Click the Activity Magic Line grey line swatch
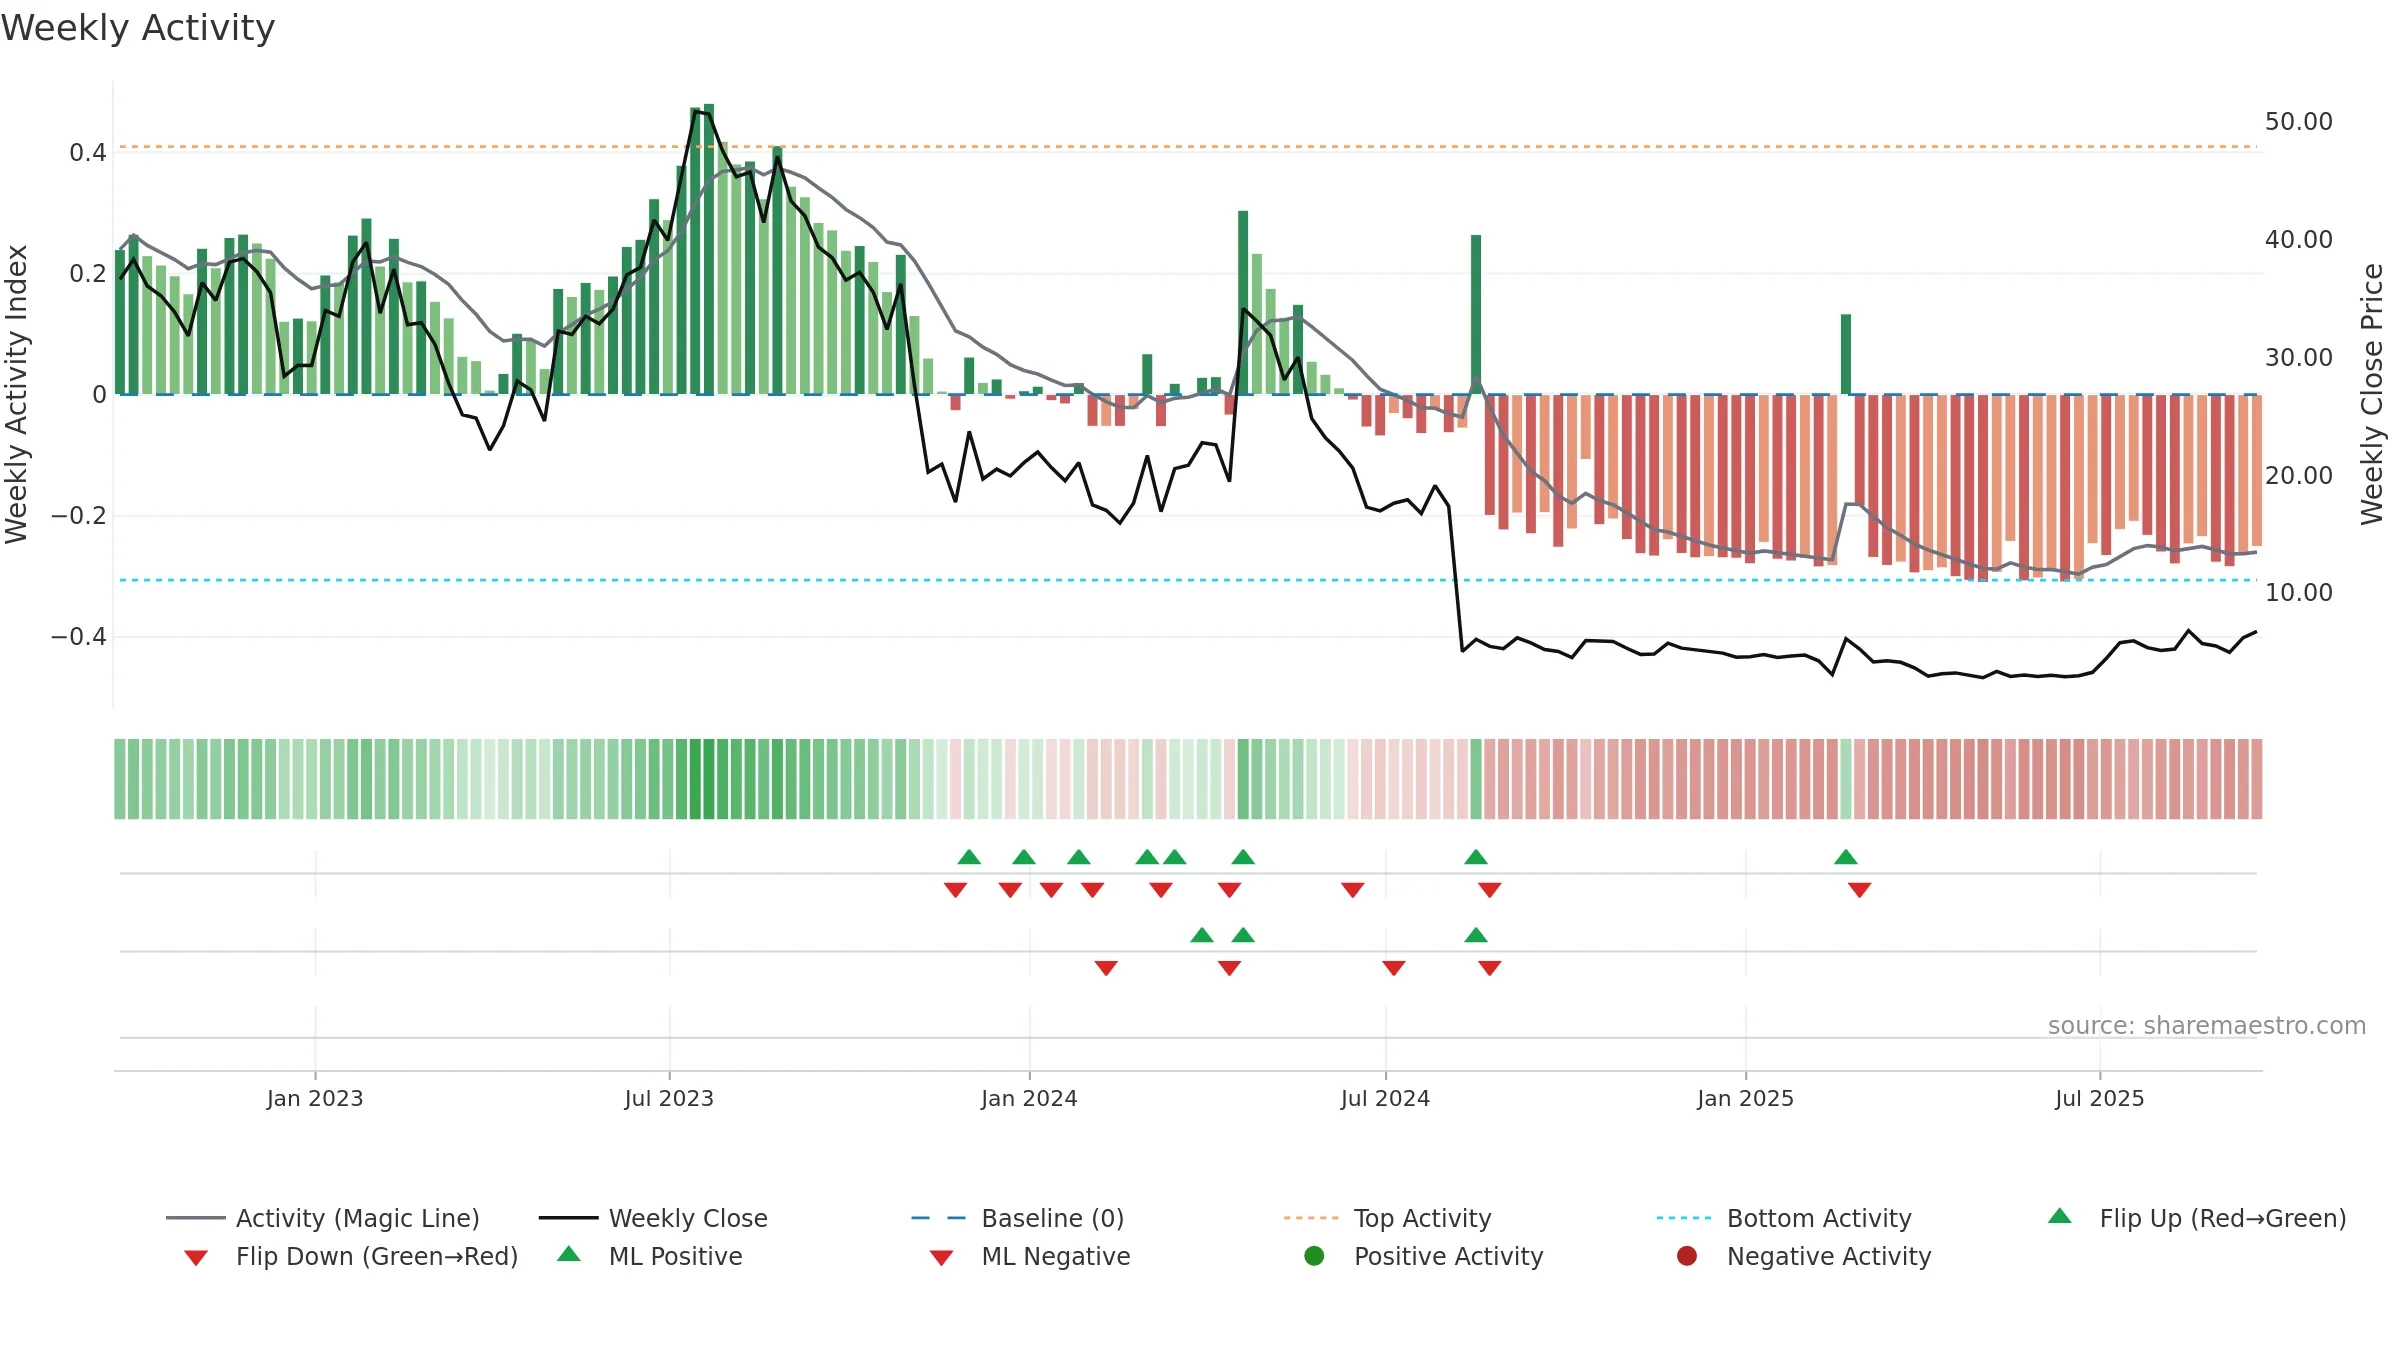This screenshot has height=1350, width=2400. point(195,1218)
